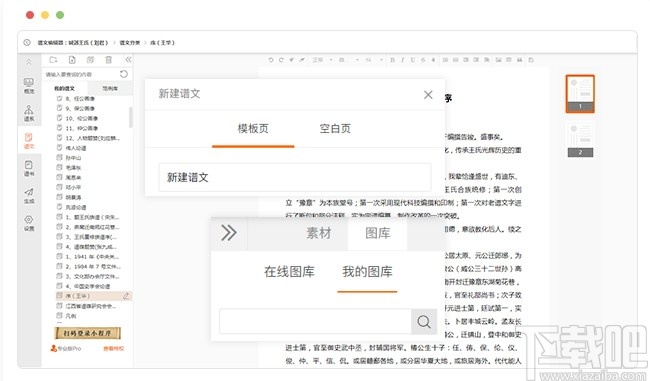Click the new folder icon in the list toolbar
Image resolution: width=650 pixels, height=381 pixels.
[x=53, y=60]
